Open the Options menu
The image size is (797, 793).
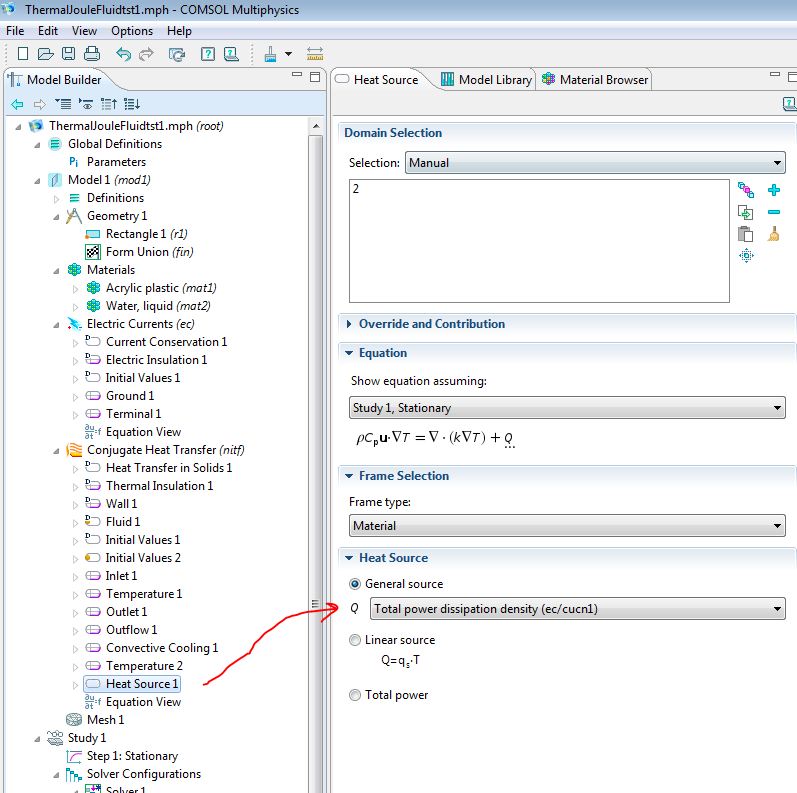(132, 31)
